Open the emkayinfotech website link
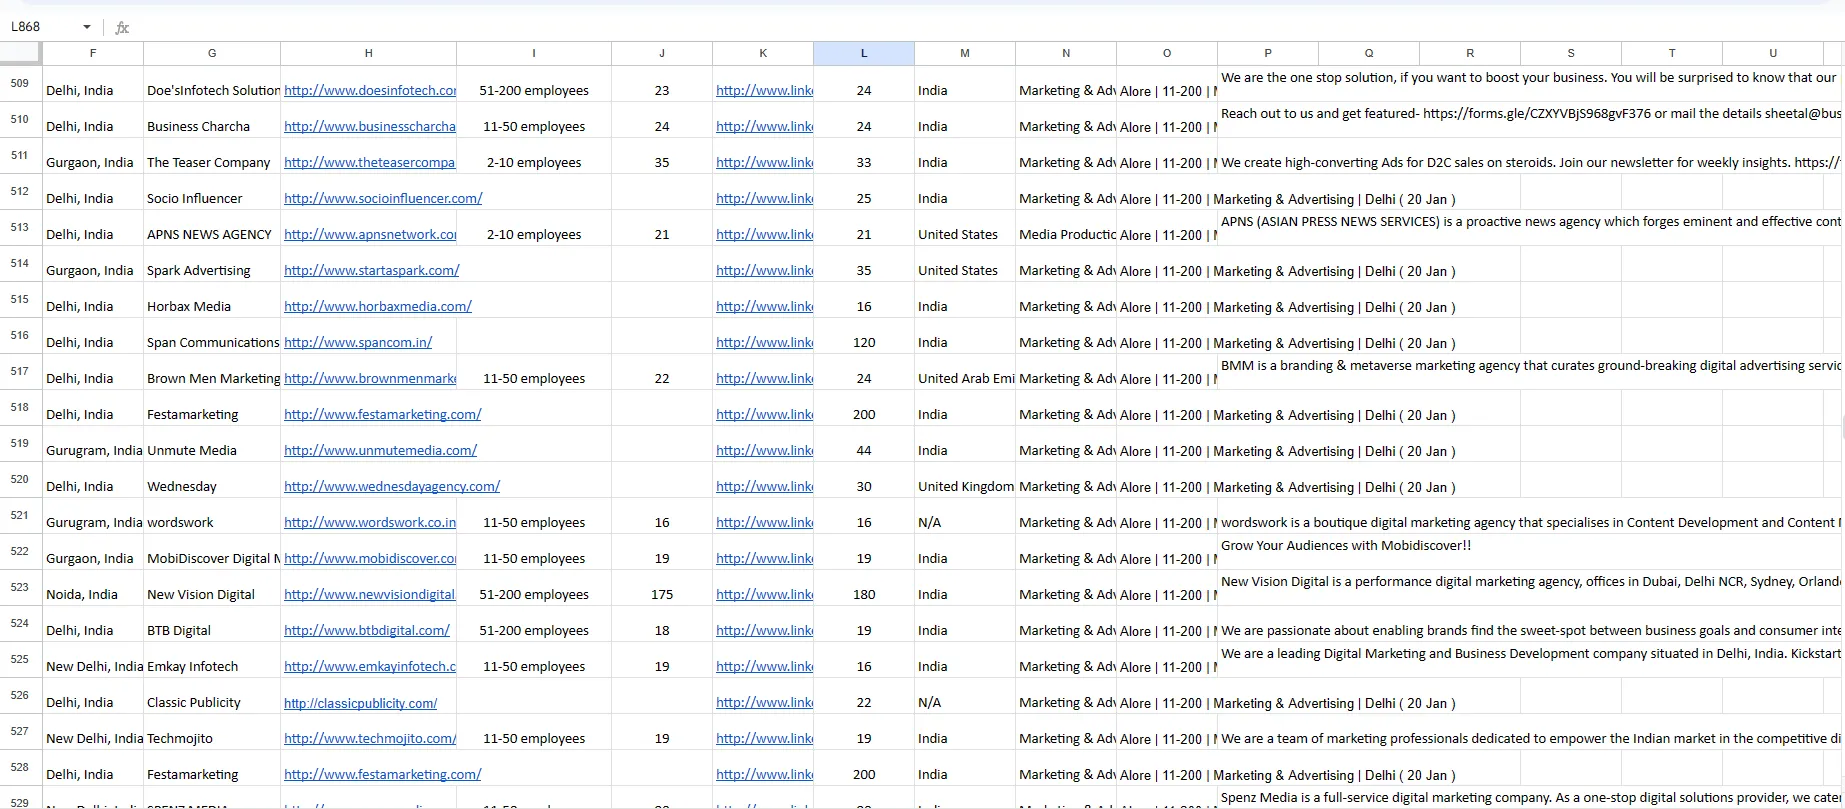This screenshot has height=809, width=1845. (x=370, y=666)
